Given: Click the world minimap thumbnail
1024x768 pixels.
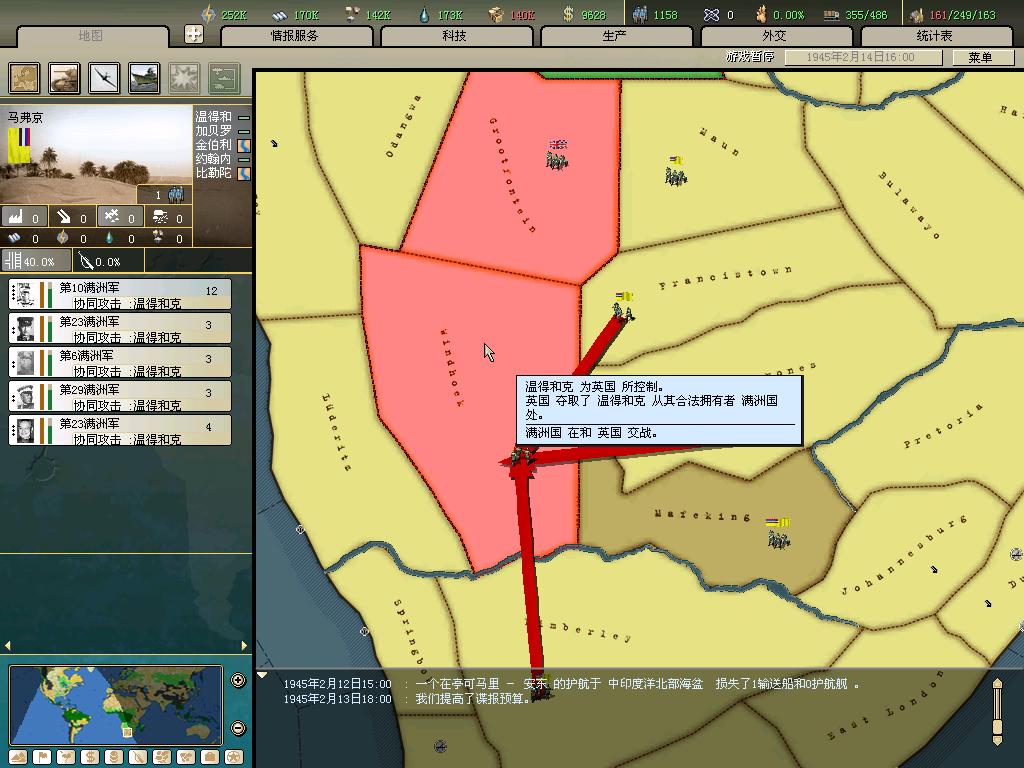Looking at the screenshot, I should [x=116, y=704].
